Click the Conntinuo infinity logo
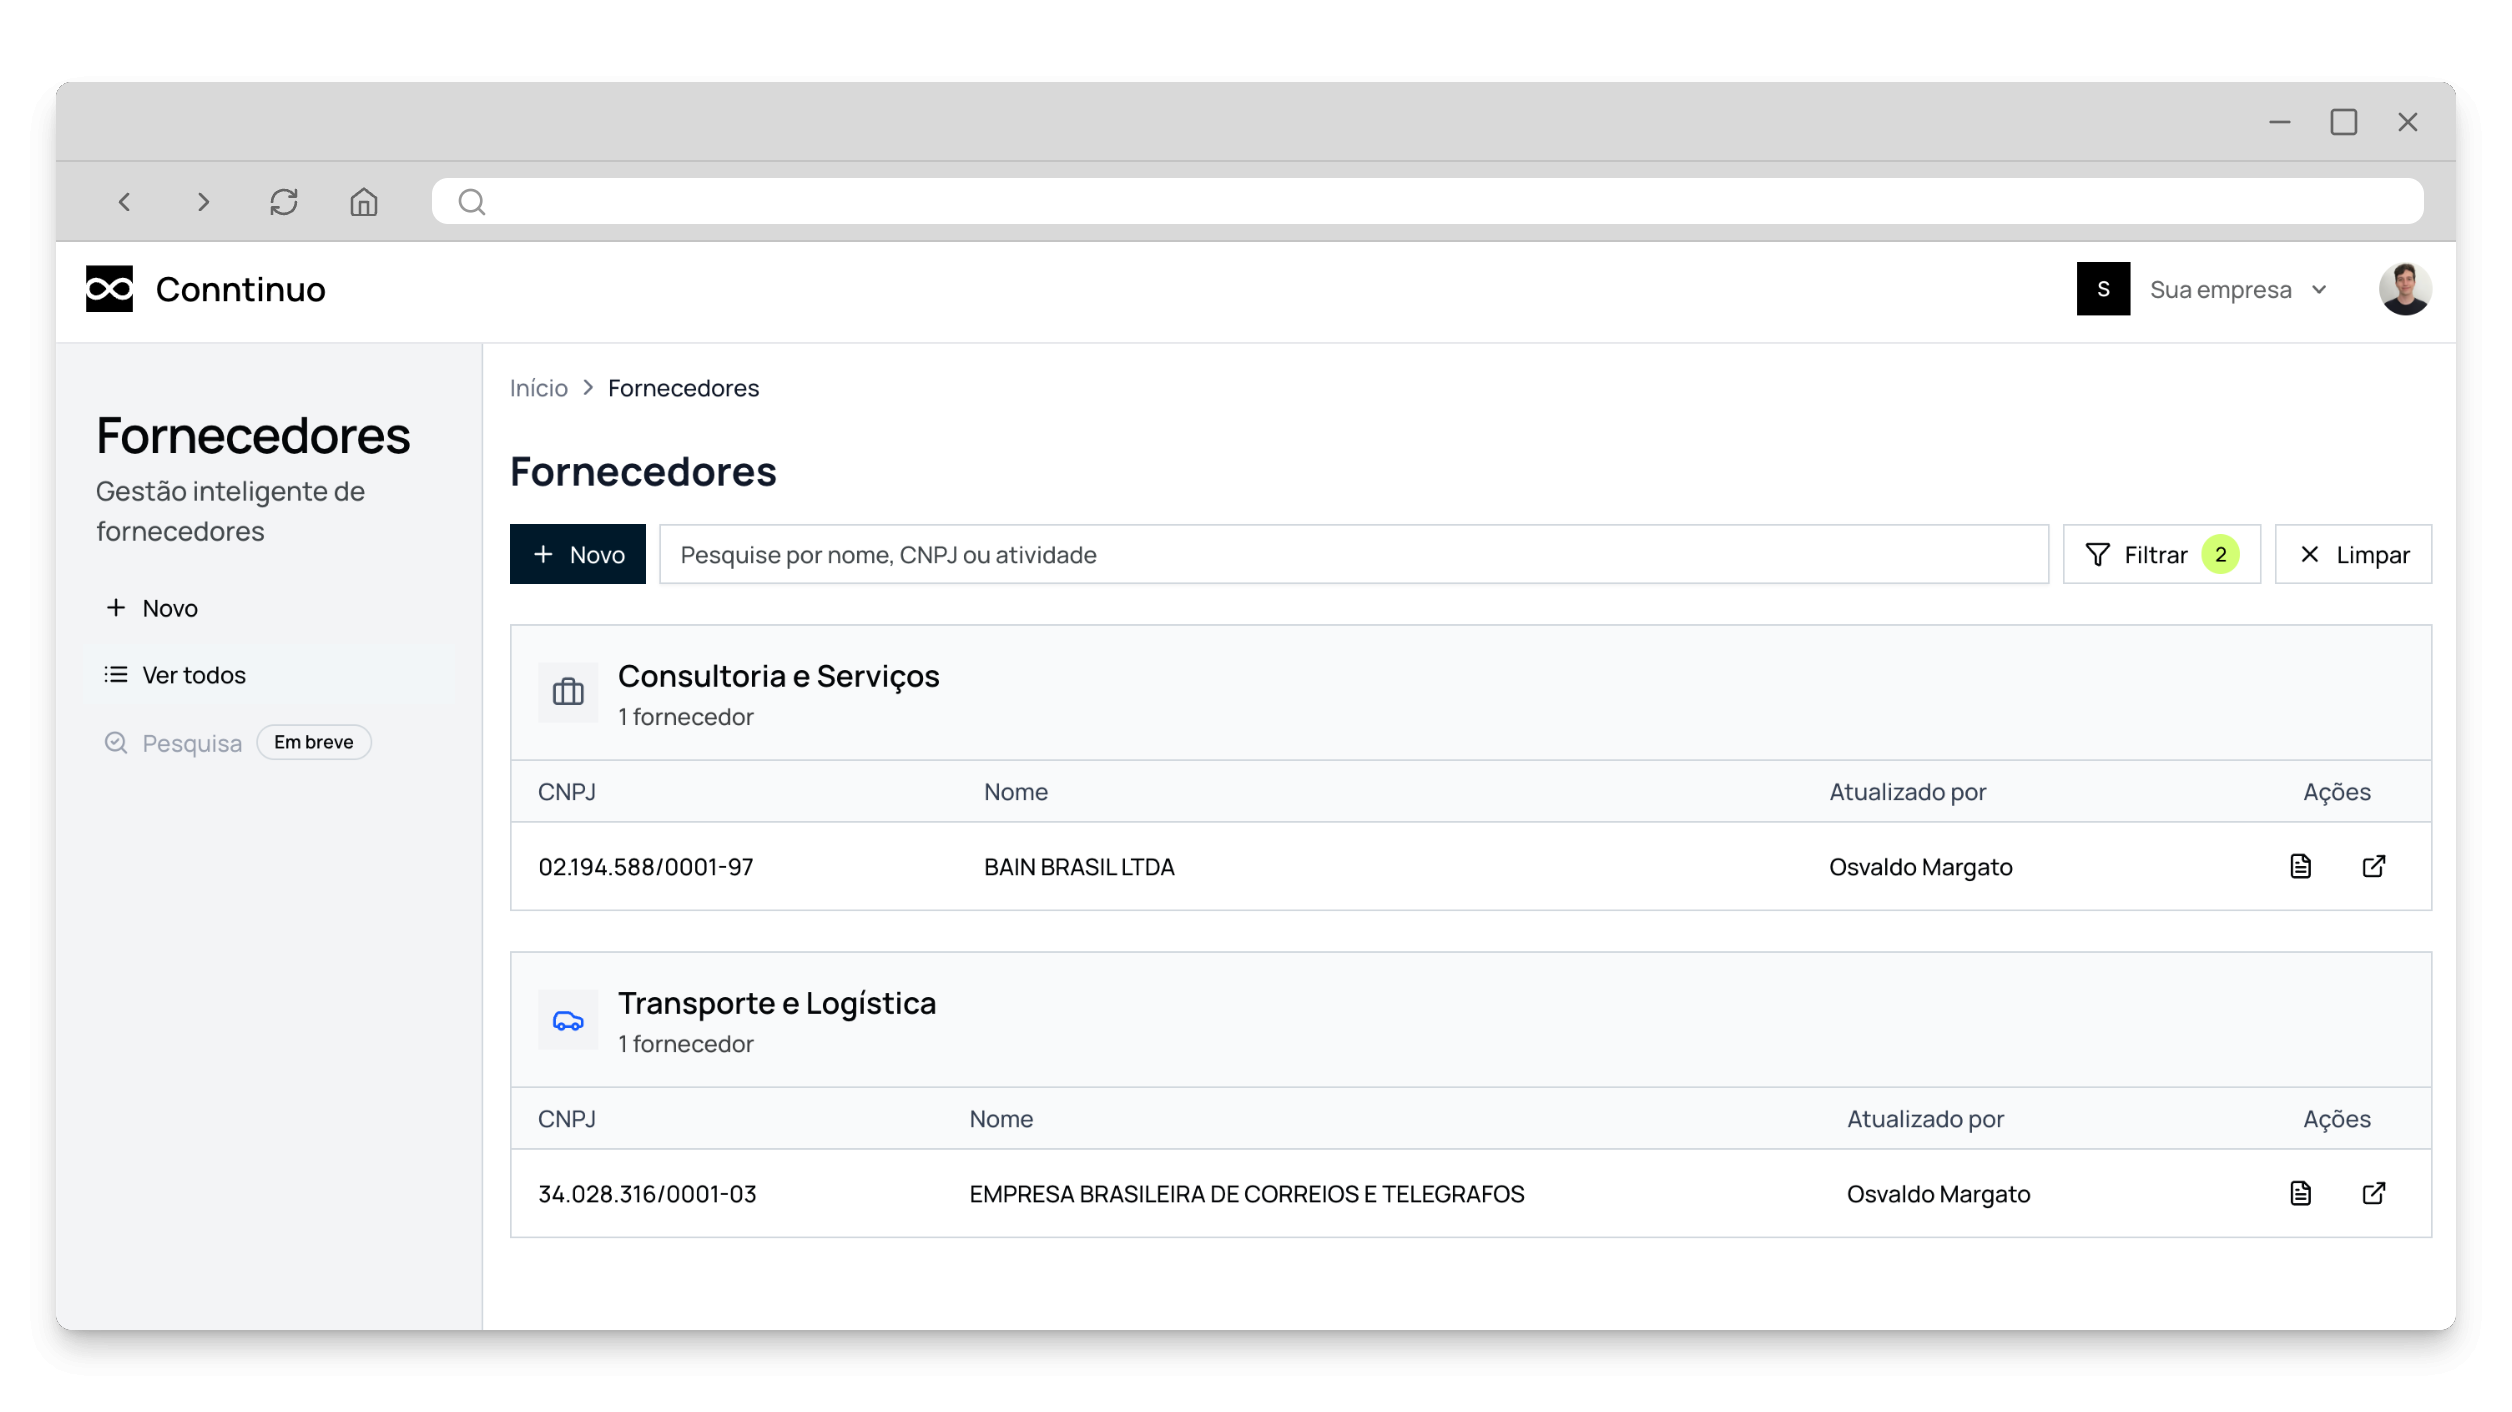 coord(109,289)
